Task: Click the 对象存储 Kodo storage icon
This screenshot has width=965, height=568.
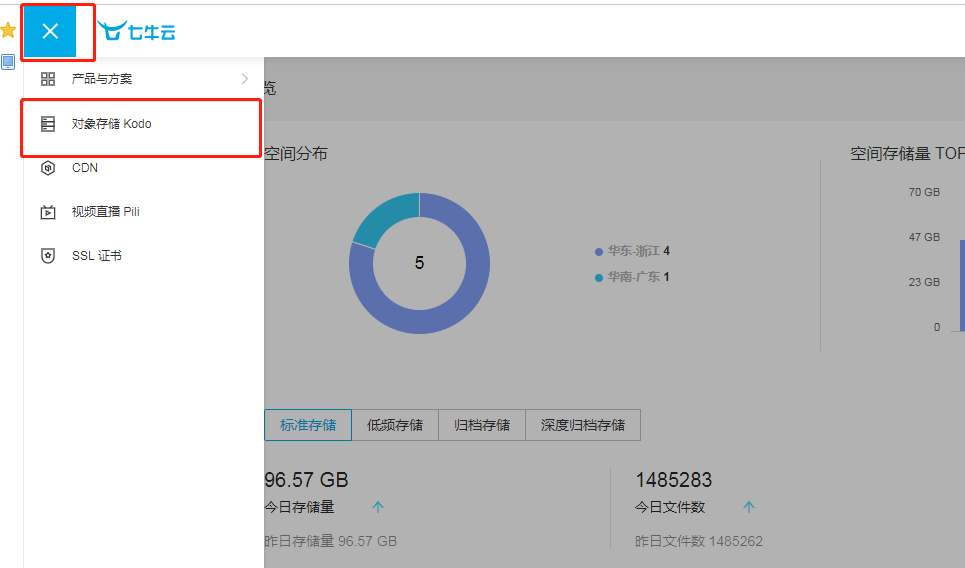Action: (x=48, y=124)
